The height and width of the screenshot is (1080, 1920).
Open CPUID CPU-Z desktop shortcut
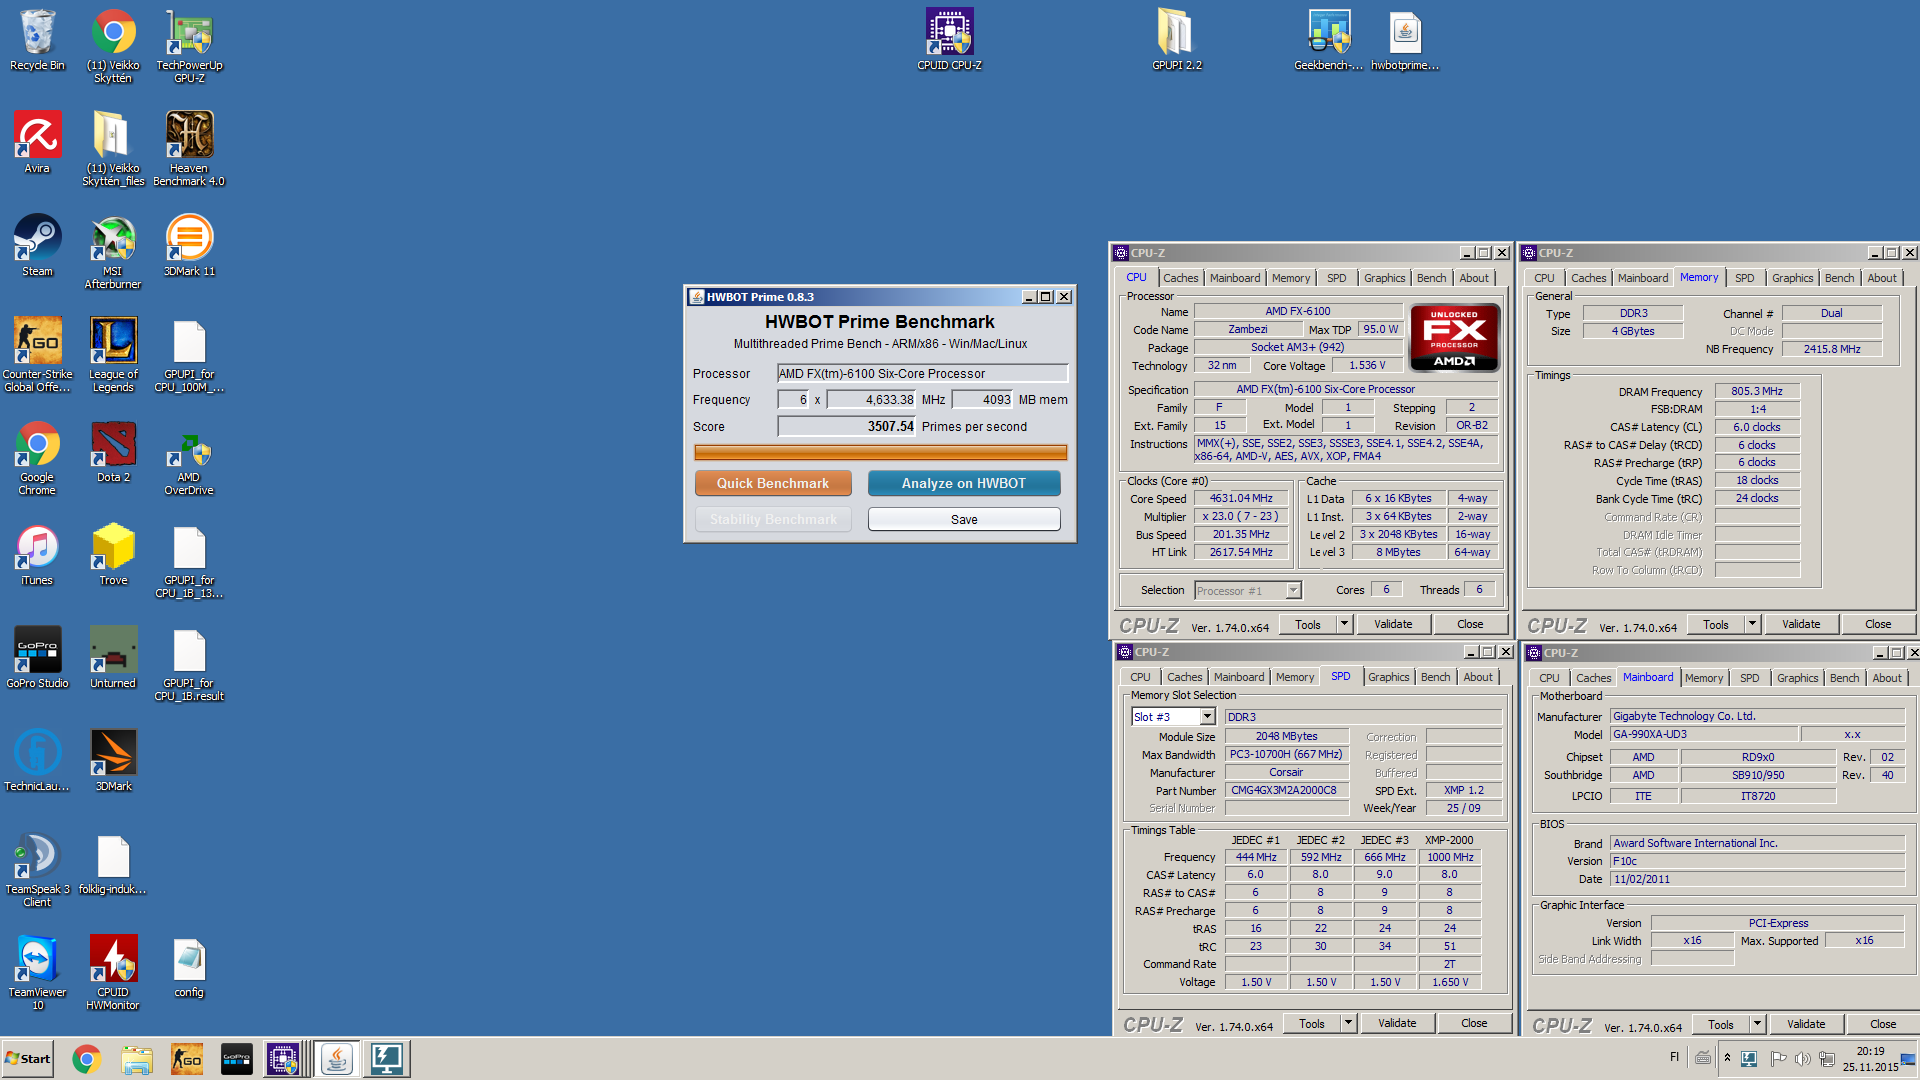click(949, 40)
